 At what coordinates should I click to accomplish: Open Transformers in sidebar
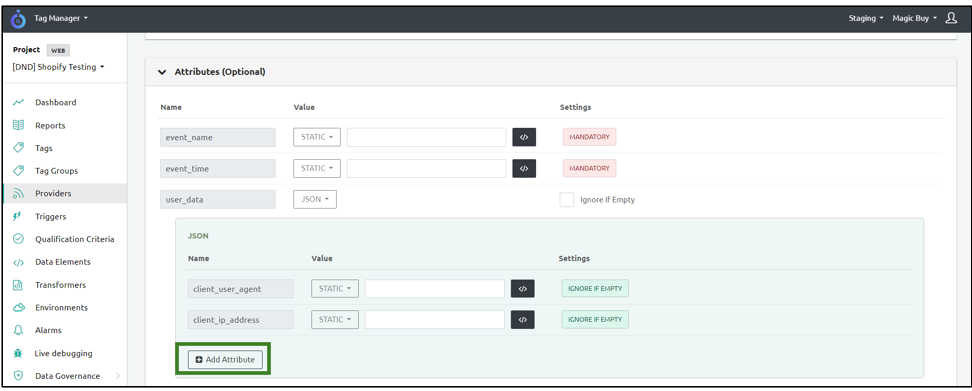[x=61, y=285]
